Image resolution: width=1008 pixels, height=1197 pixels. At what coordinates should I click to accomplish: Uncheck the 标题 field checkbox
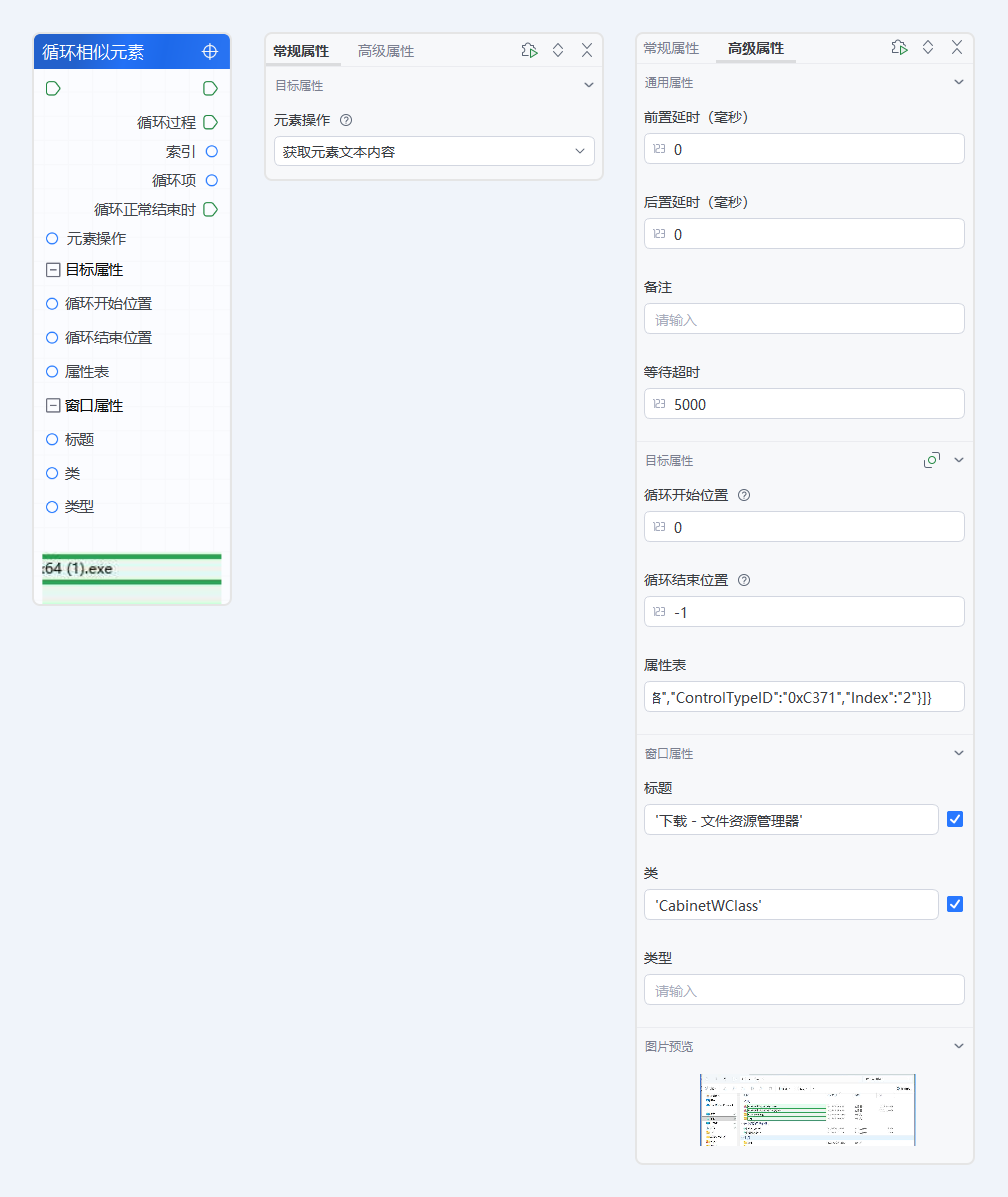click(x=954, y=819)
